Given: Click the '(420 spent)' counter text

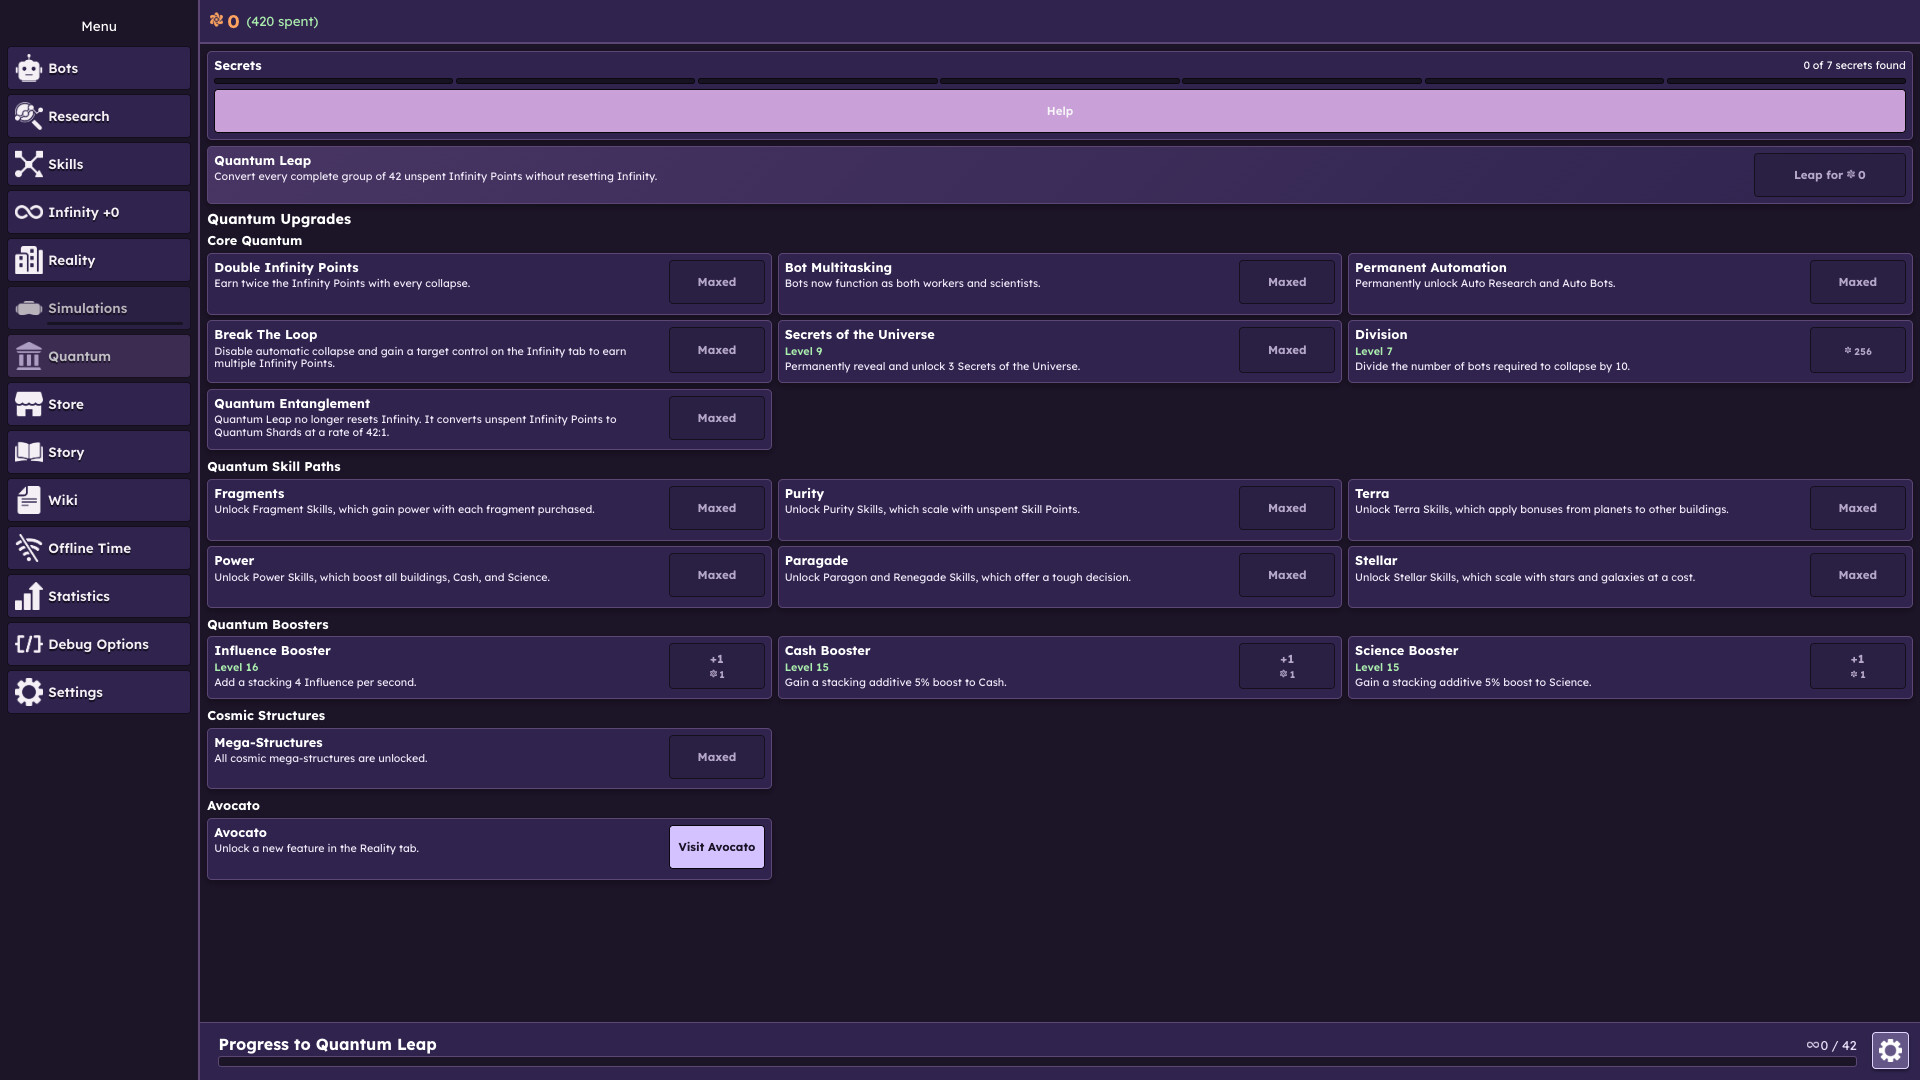Looking at the screenshot, I should [x=282, y=21].
